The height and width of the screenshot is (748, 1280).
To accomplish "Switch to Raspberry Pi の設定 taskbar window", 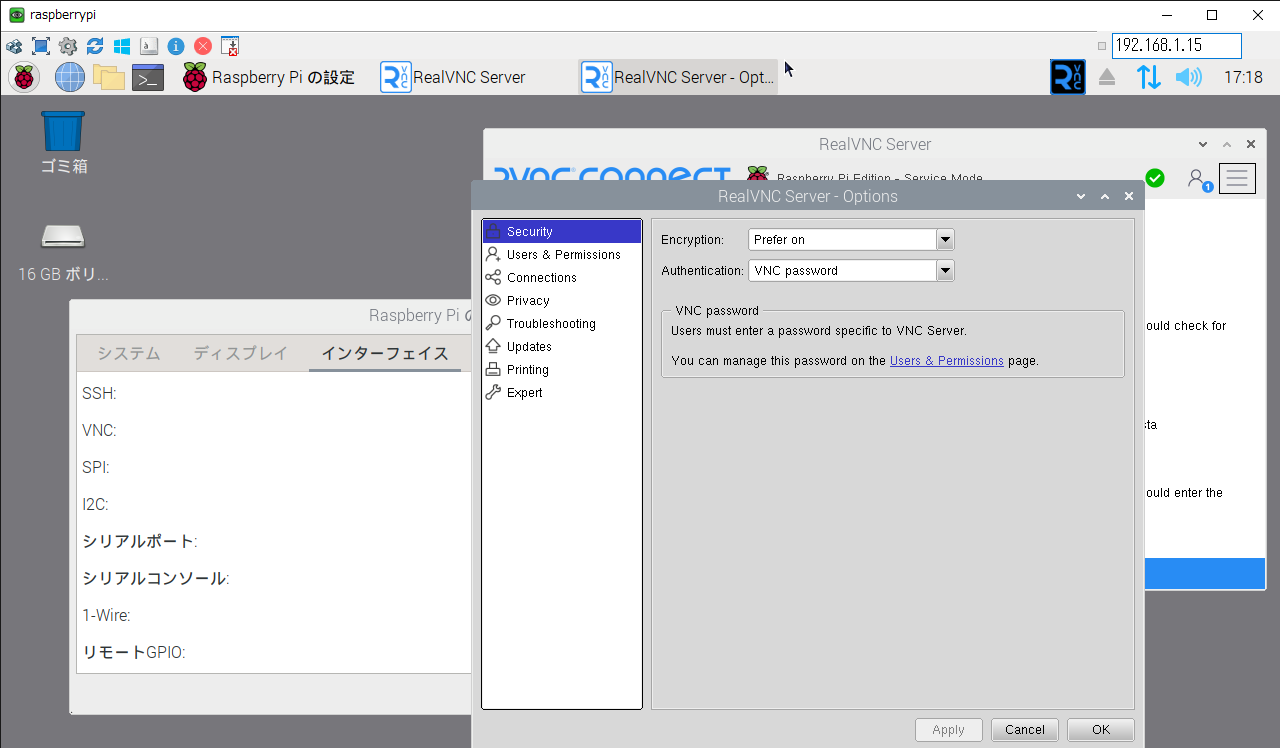I will tap(269, 77).
